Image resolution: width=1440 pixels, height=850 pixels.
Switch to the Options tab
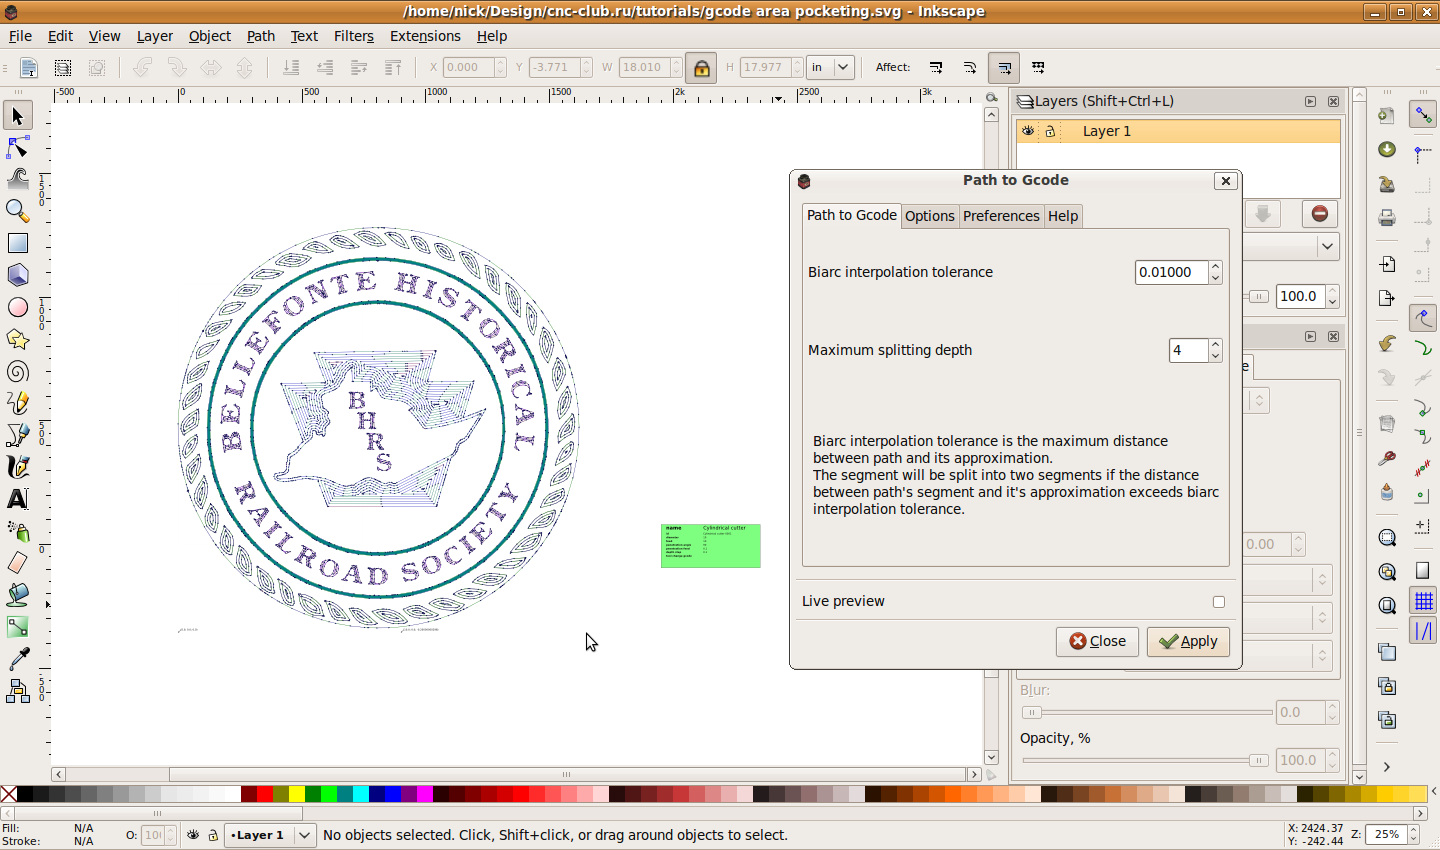tap(930, 216)
